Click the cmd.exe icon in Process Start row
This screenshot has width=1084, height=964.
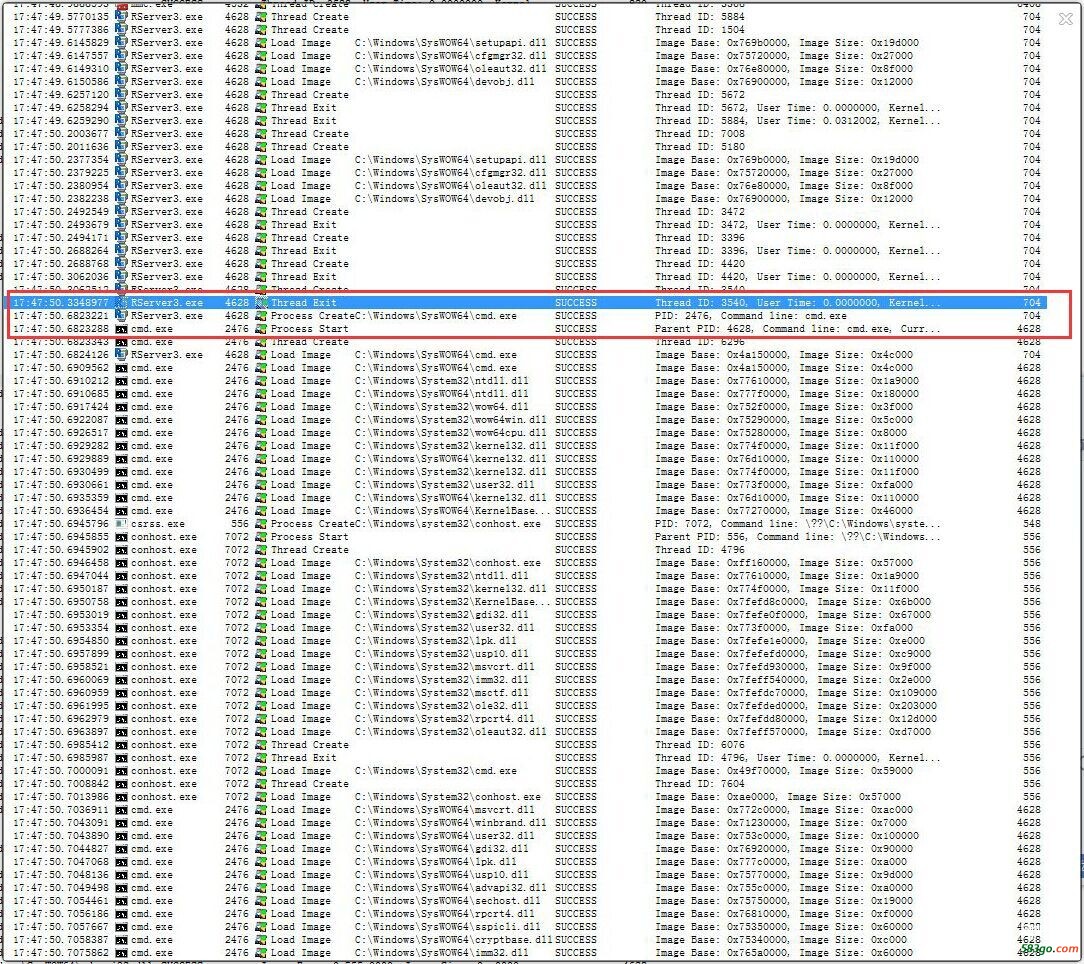click(122, 329)
